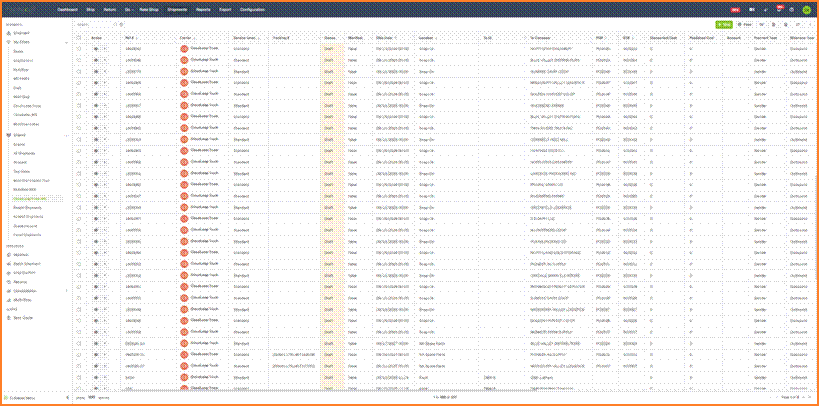Viewport: 819px width, 406px height.
Task: Collapse the sidebar using Collapse menu arrow
Action: point(67,398)
